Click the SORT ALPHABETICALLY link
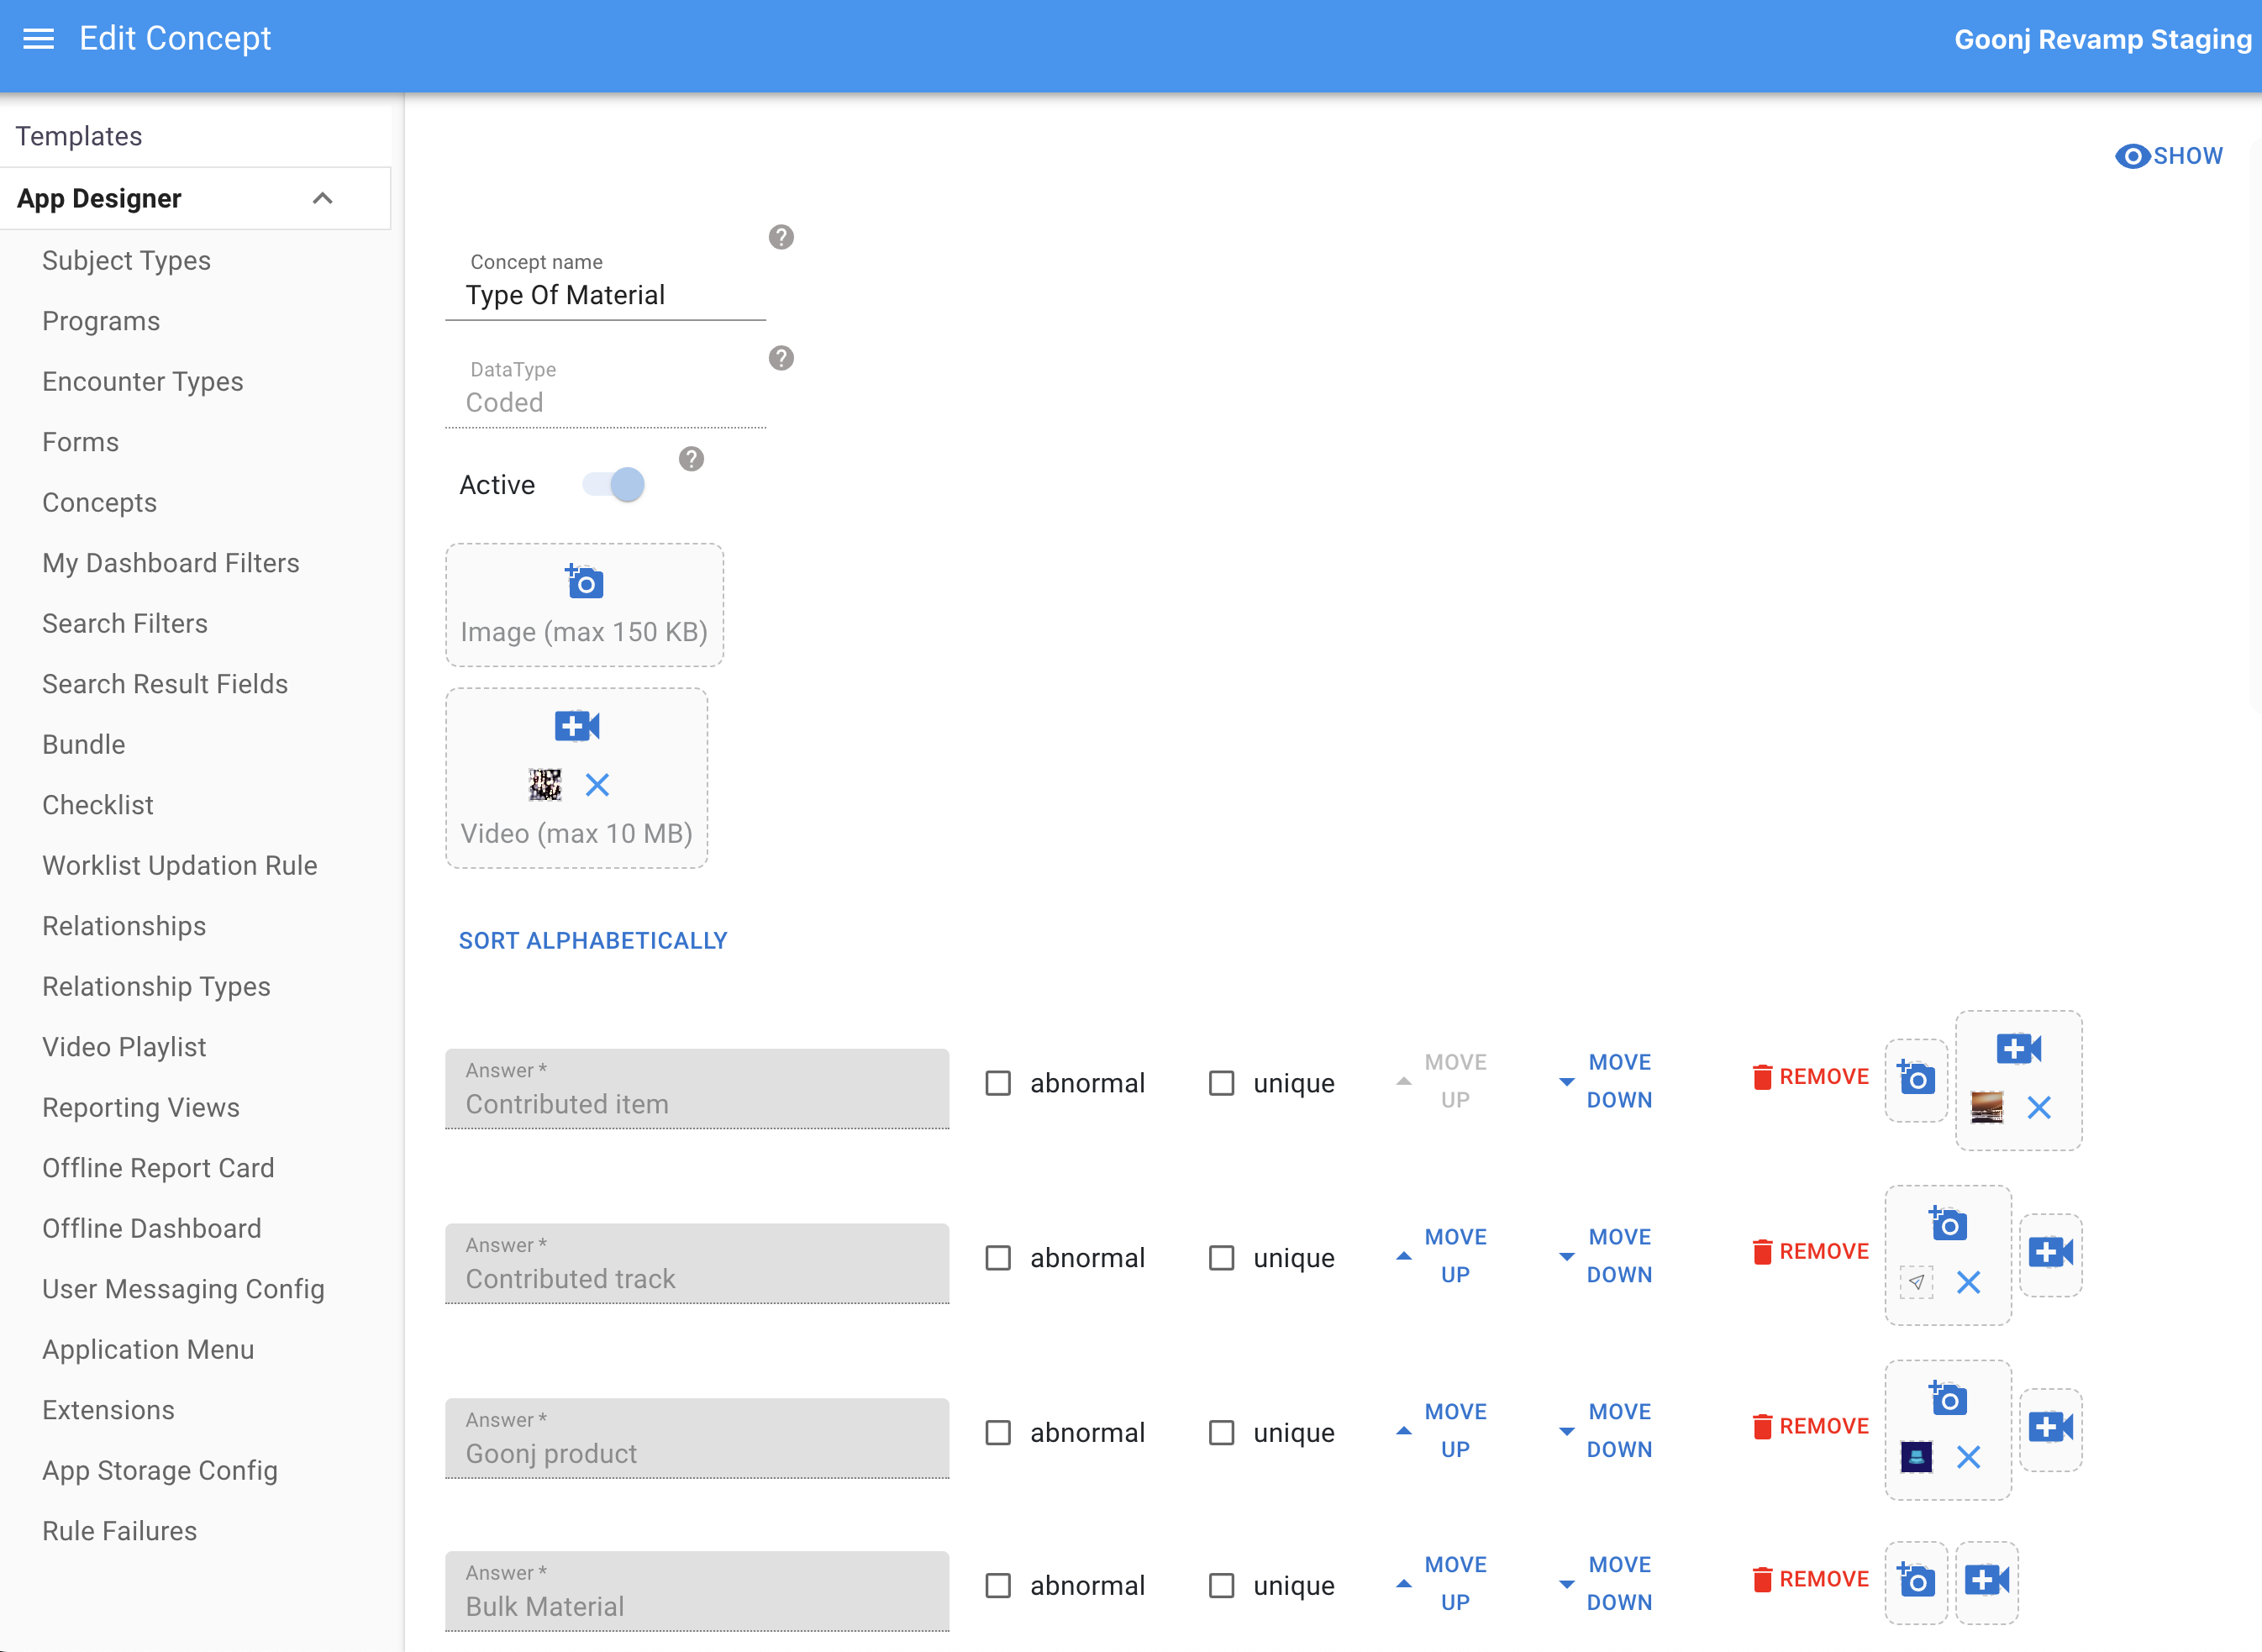The height and width of the screenshot is (1652, 2262). 593,940
